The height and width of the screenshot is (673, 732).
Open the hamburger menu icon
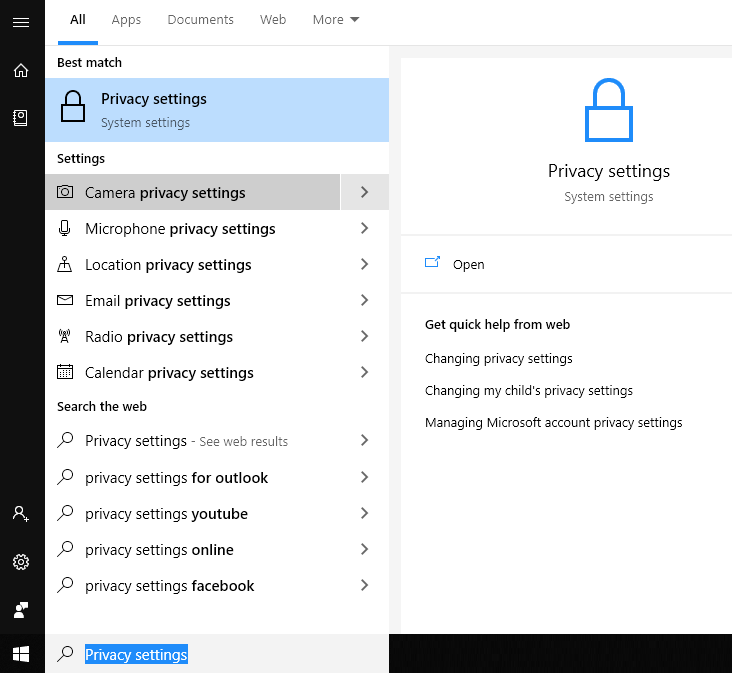[x=21, y=22]
